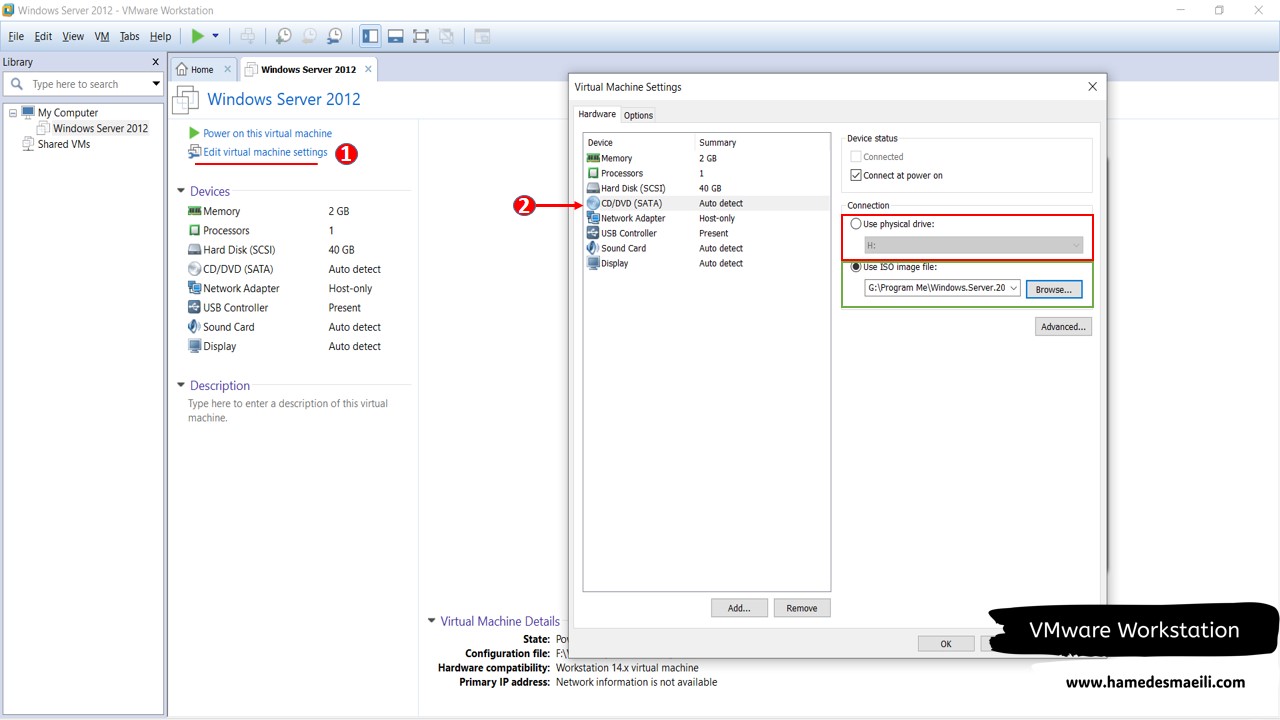Select USB Controller icon in settings list
Image resolution: width=1280 pixels, height=720 pixels.
click(x=593, y=233)
